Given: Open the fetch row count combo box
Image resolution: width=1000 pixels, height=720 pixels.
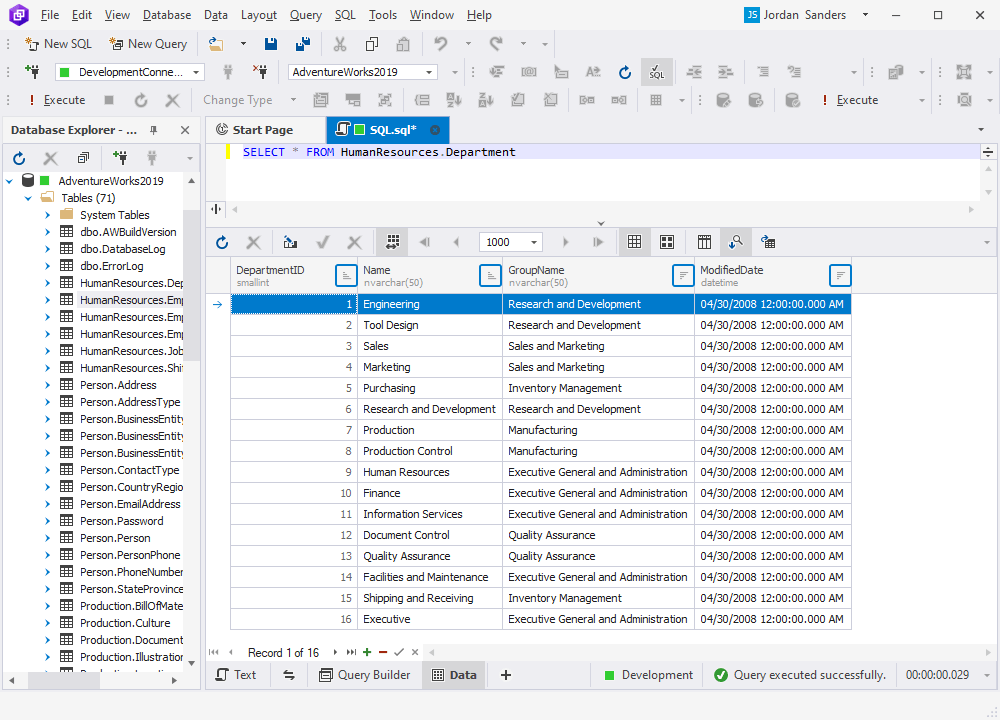Looking at the screenshot, I should point(533,241).
